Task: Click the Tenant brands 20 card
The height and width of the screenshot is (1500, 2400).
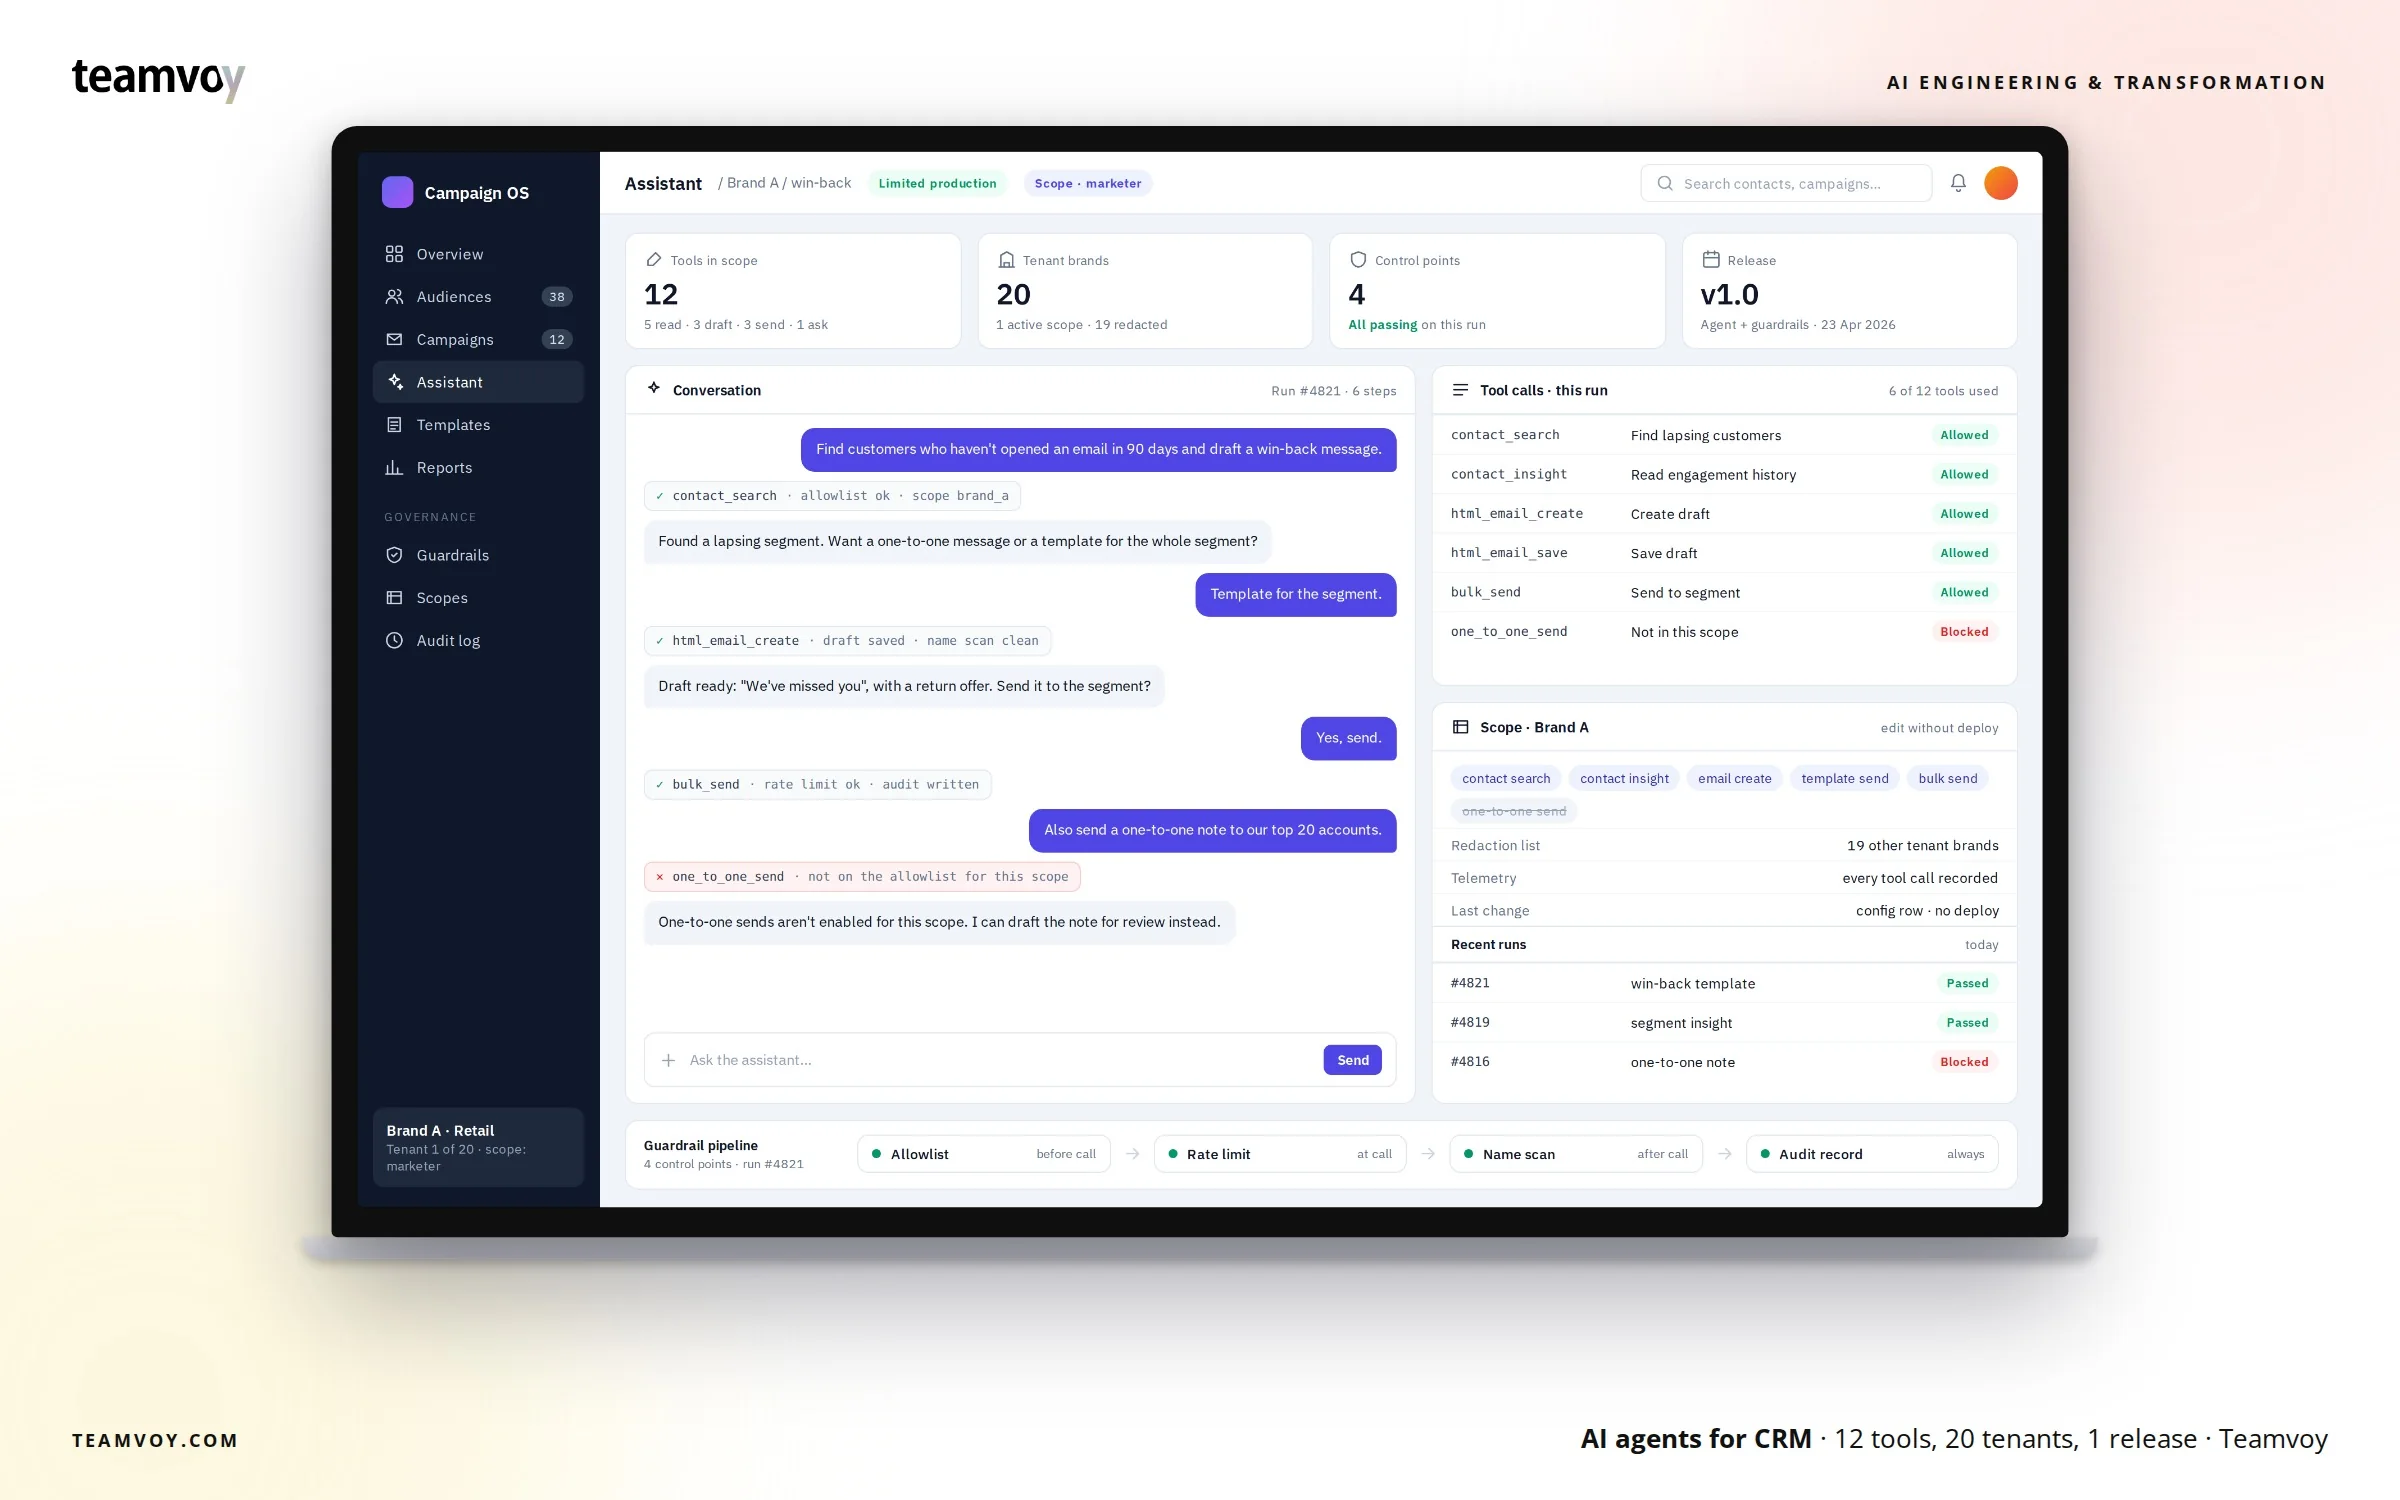Action: pyautogui.click(x=1145, y=291)
